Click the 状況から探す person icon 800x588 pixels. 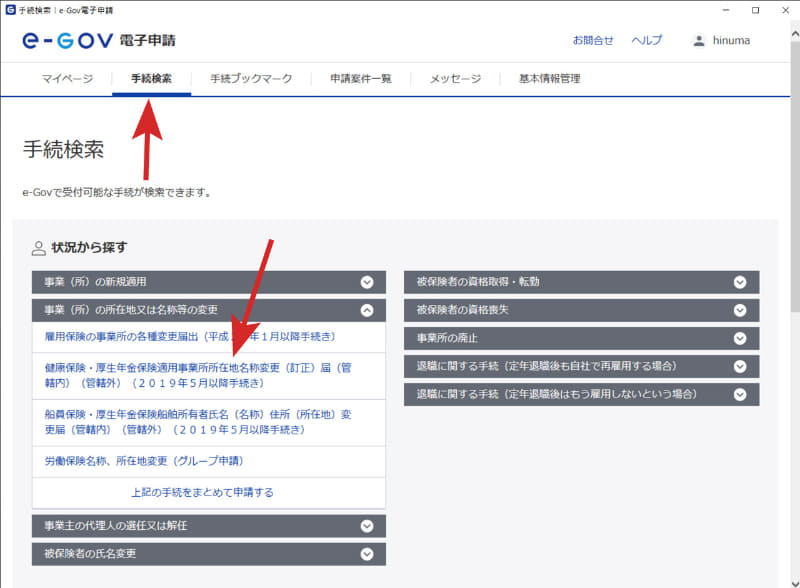tap(38, 248)
